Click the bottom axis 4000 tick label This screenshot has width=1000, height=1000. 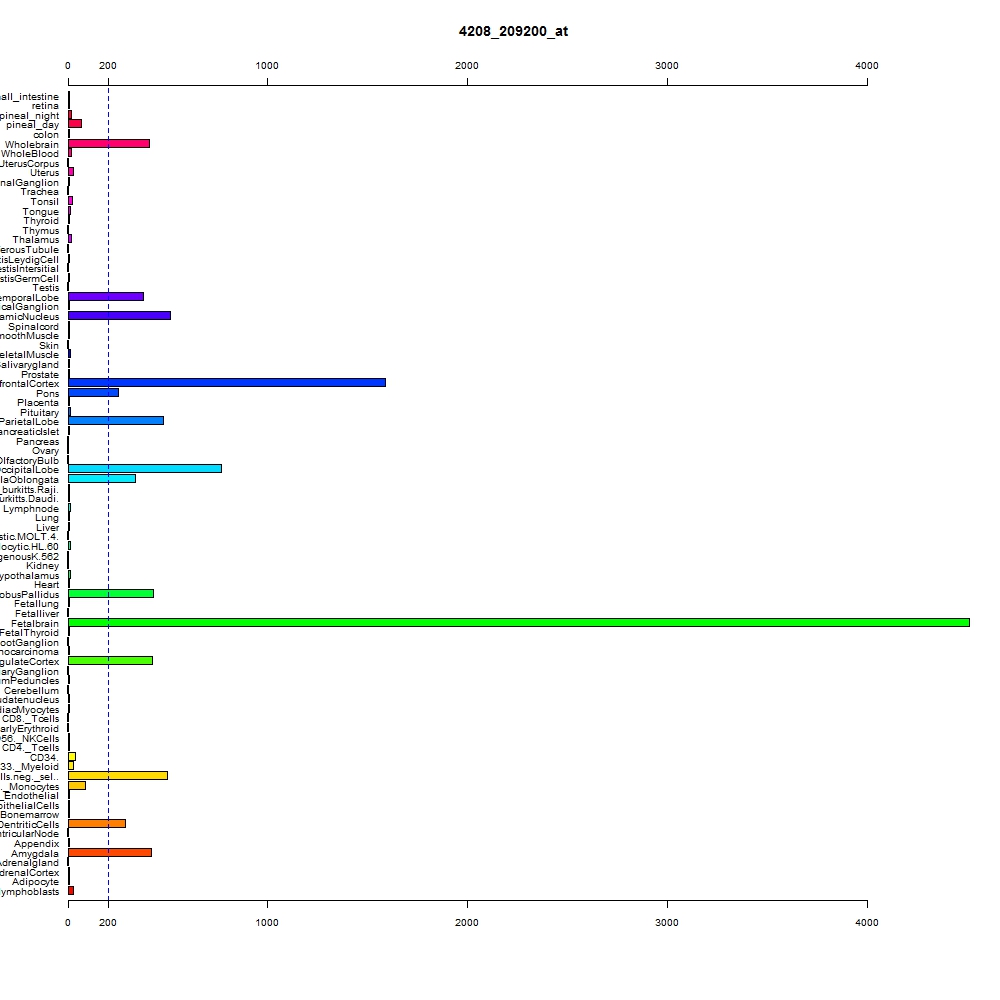867,923
